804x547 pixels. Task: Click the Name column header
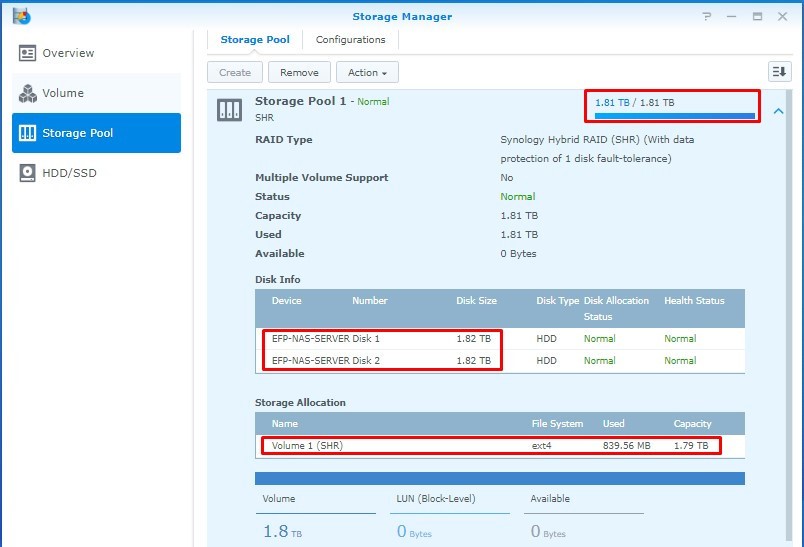(285, 424)
